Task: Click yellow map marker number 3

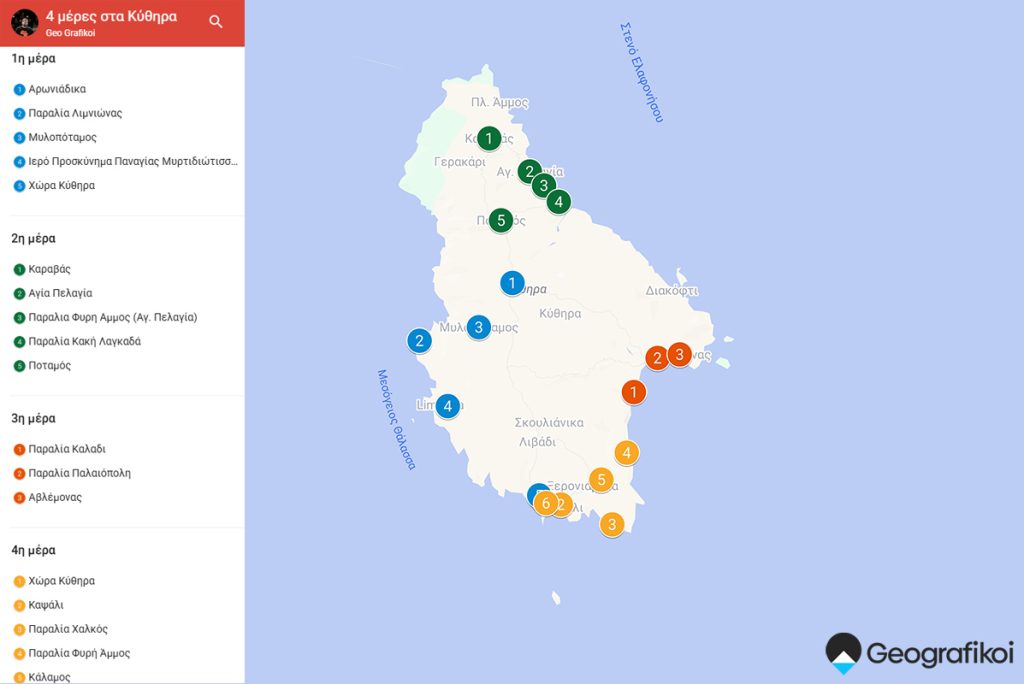Action: 612,524
